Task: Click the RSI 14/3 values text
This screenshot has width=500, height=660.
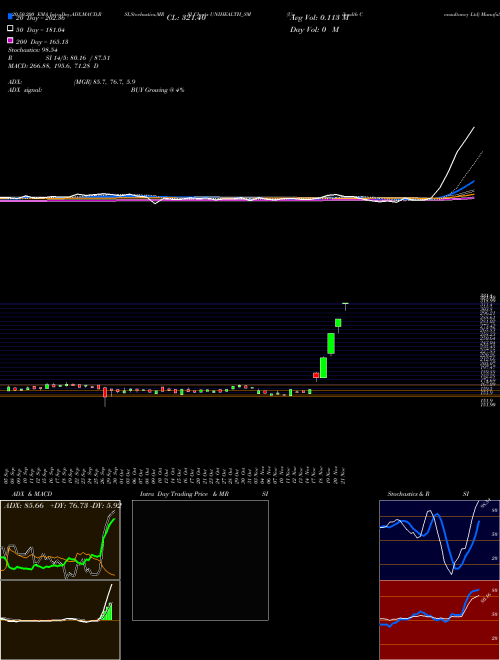Action: click(x=59, y=58)
